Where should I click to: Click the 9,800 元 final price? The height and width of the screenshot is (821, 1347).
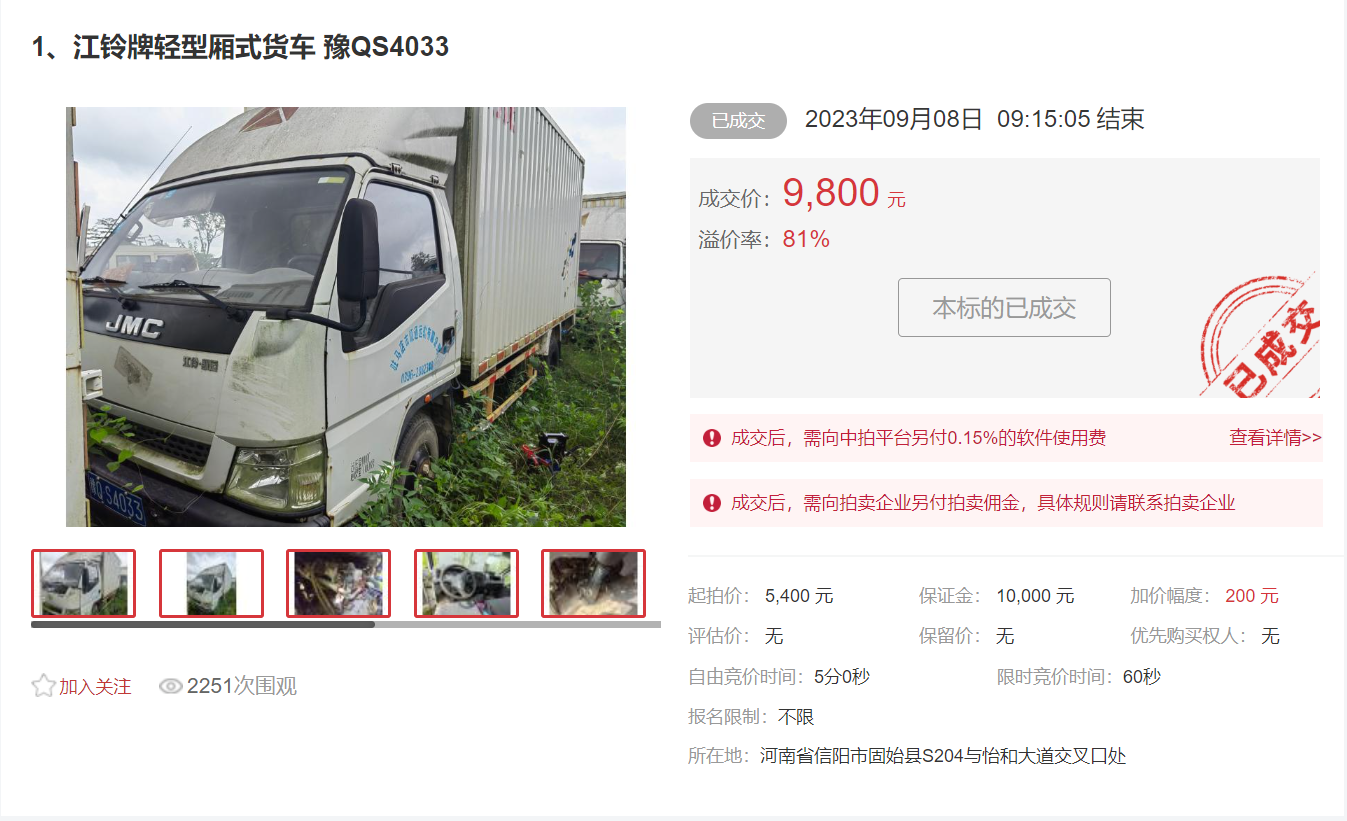(844, 193)
